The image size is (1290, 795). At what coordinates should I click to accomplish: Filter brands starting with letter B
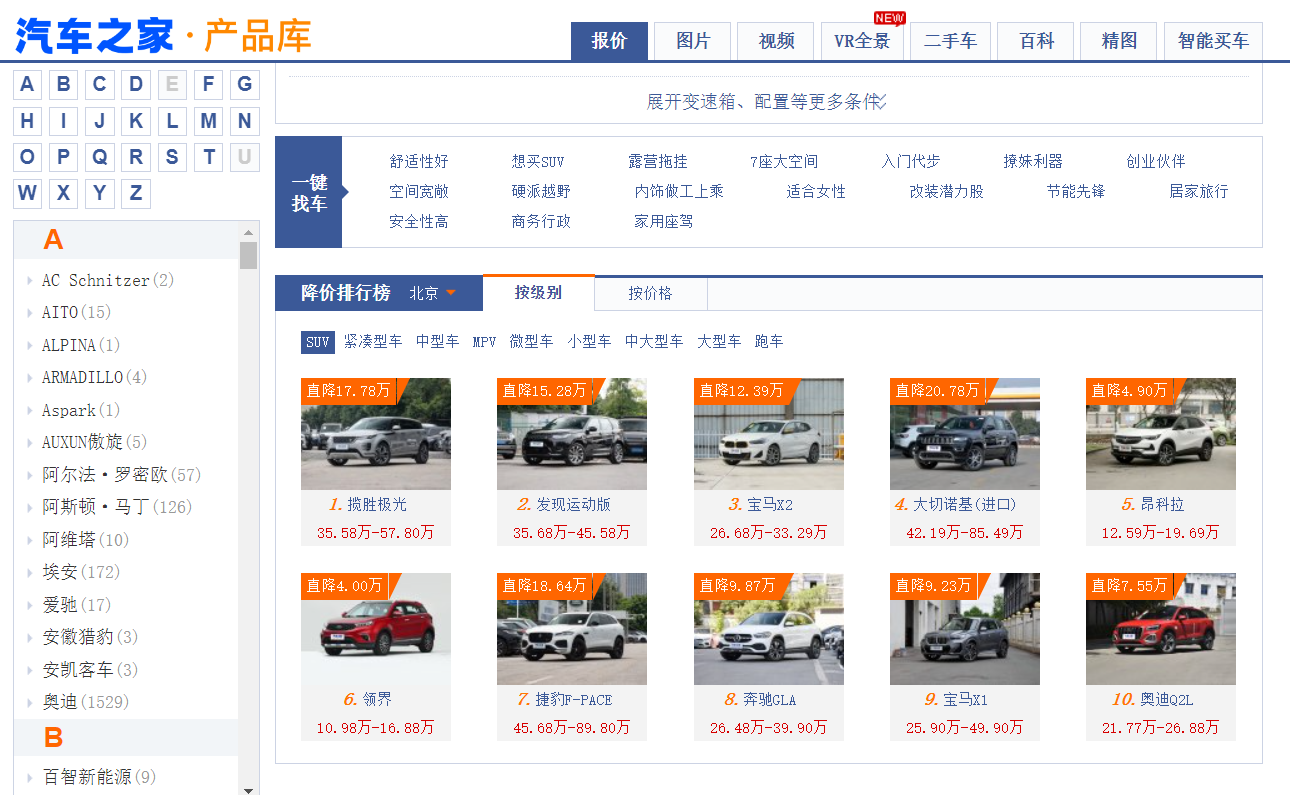click(x=63, y=84)
